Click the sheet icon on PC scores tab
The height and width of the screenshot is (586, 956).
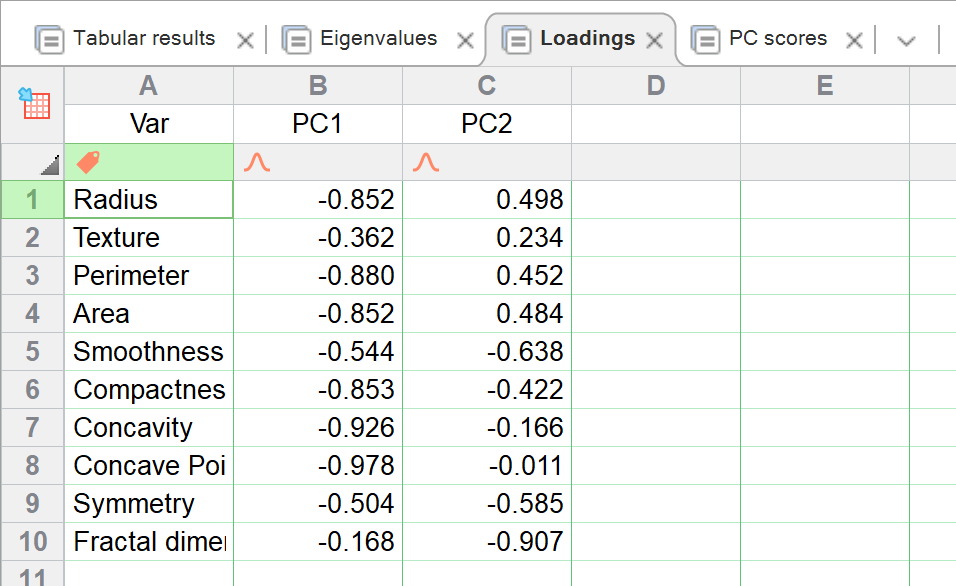click(705, 40)
